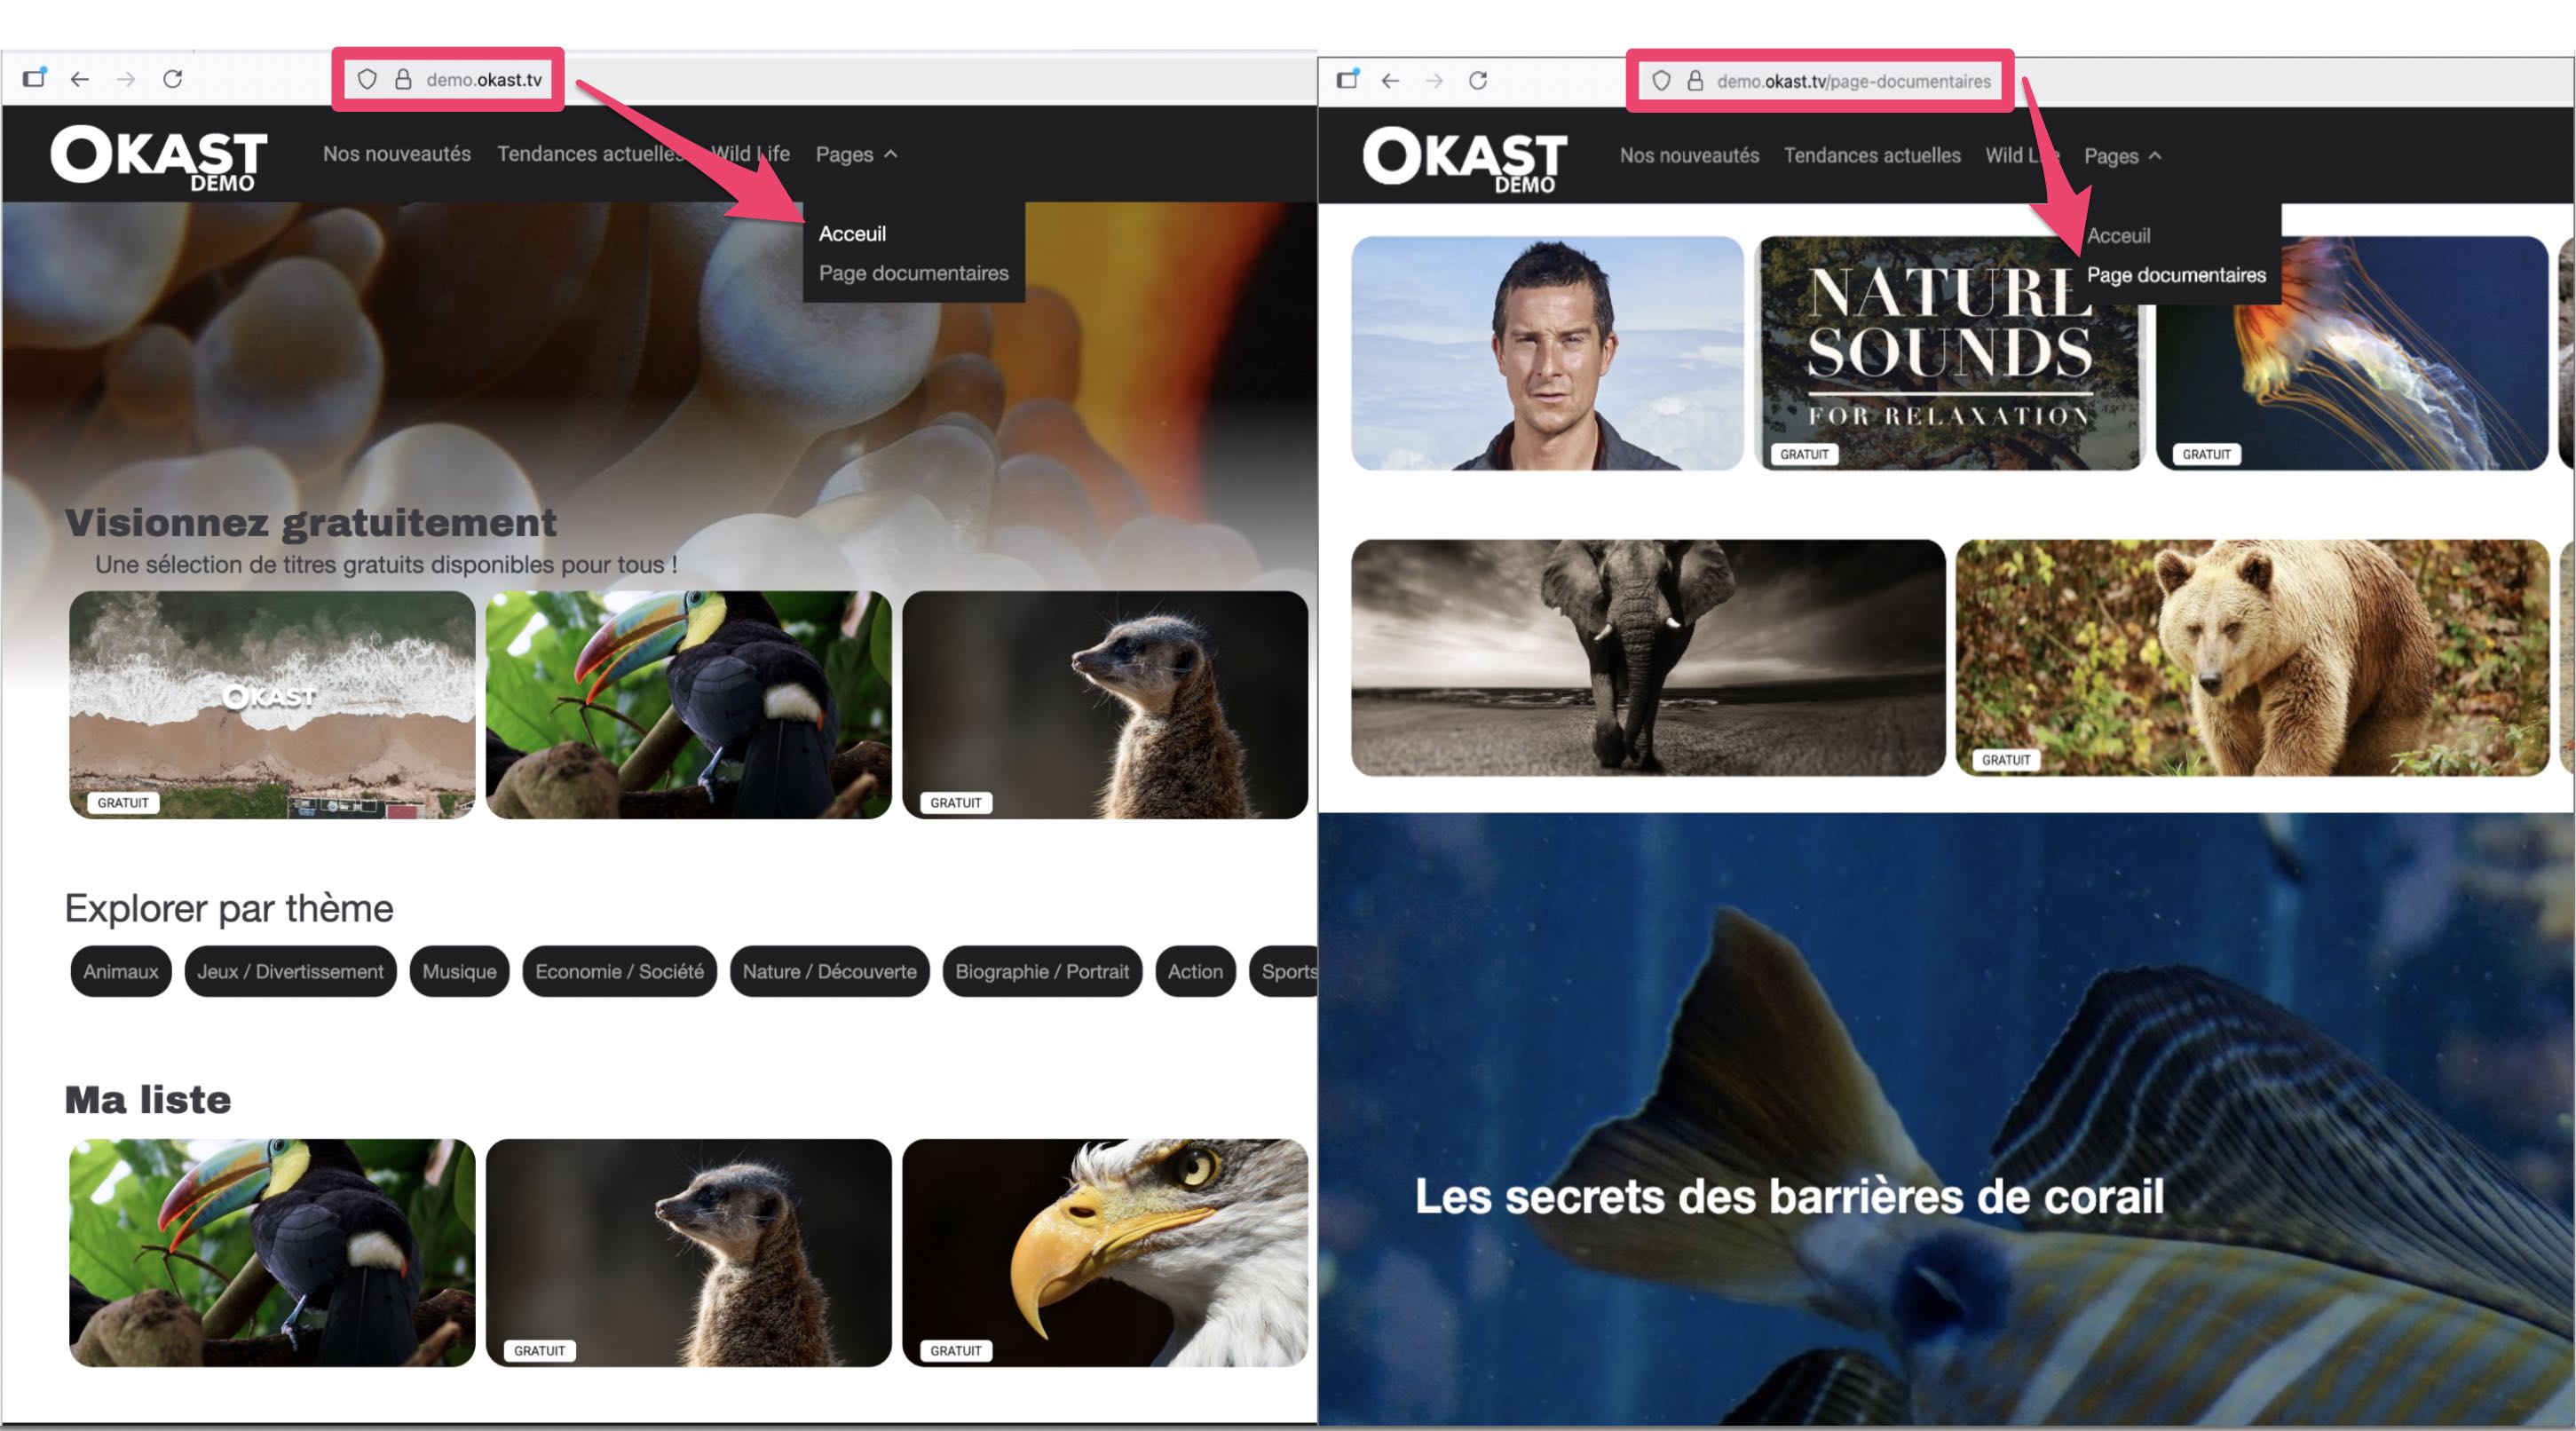Reload the right browser page
Screen dimensions: 2576x1431
coord(1478,80)
